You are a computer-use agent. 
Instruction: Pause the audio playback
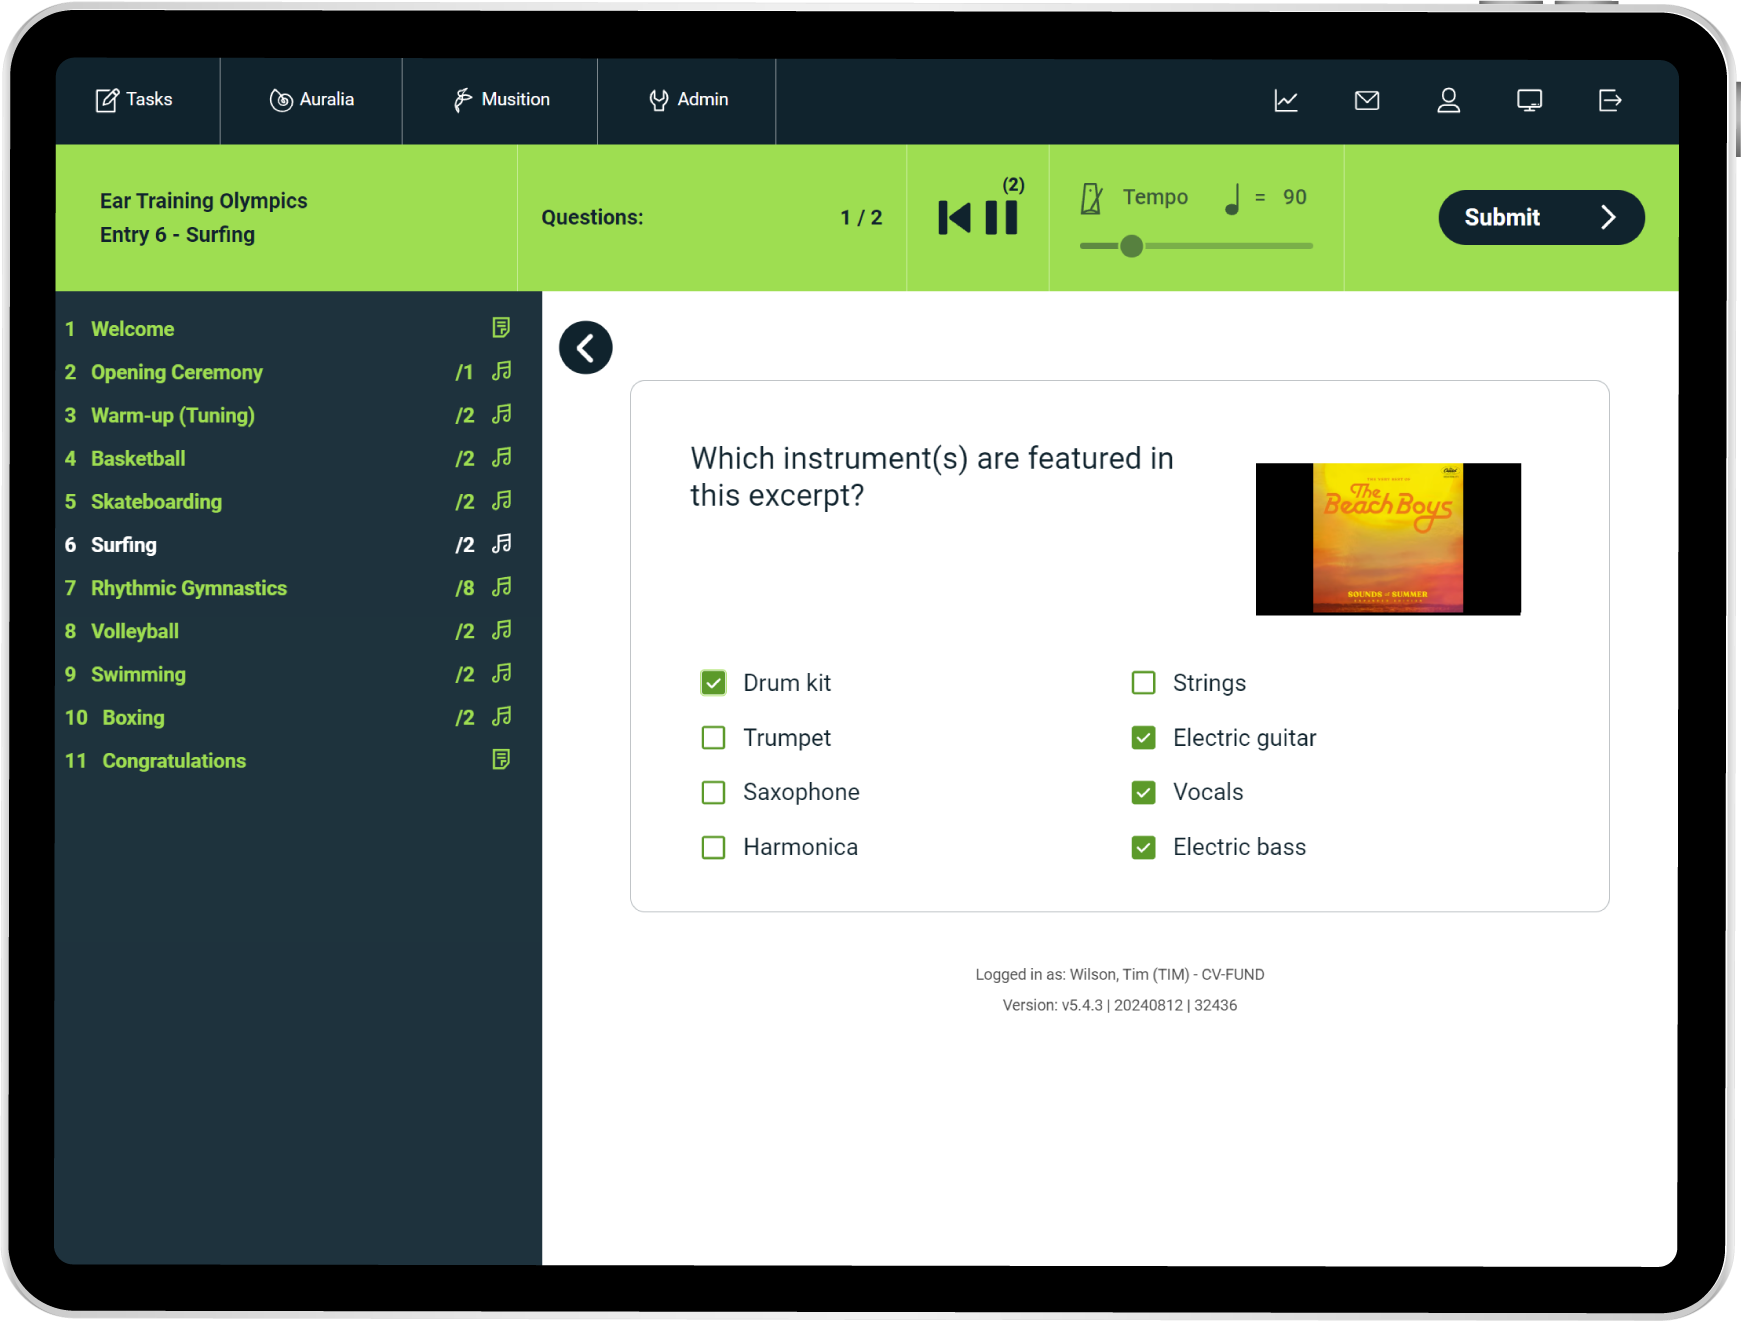[1001, 217]
